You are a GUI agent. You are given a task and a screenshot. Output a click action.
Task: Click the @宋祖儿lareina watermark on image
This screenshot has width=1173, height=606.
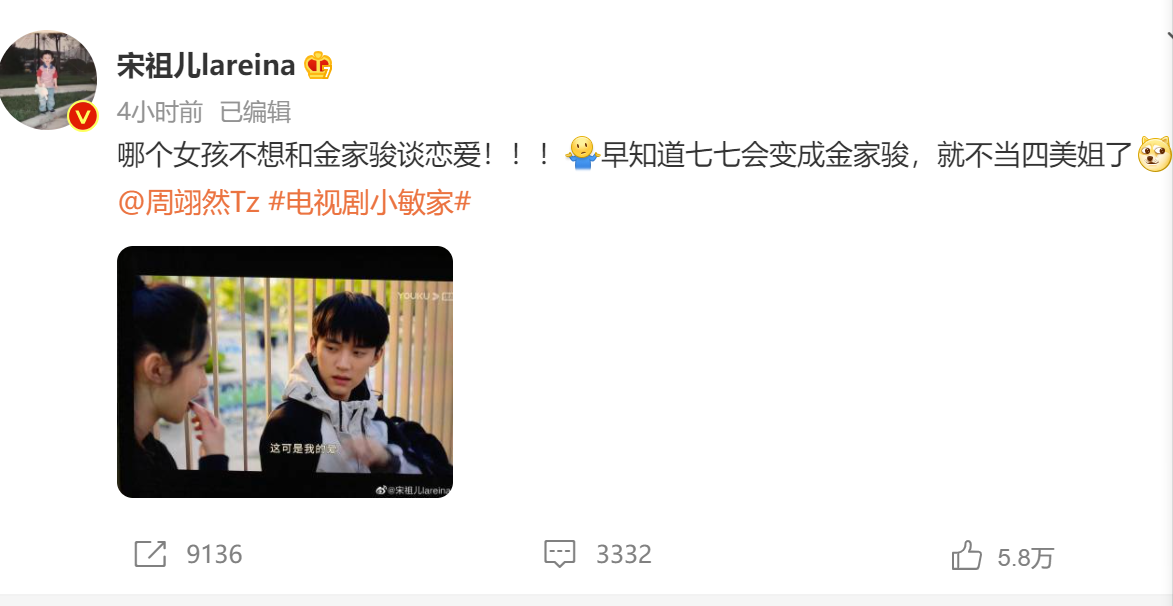414,490
